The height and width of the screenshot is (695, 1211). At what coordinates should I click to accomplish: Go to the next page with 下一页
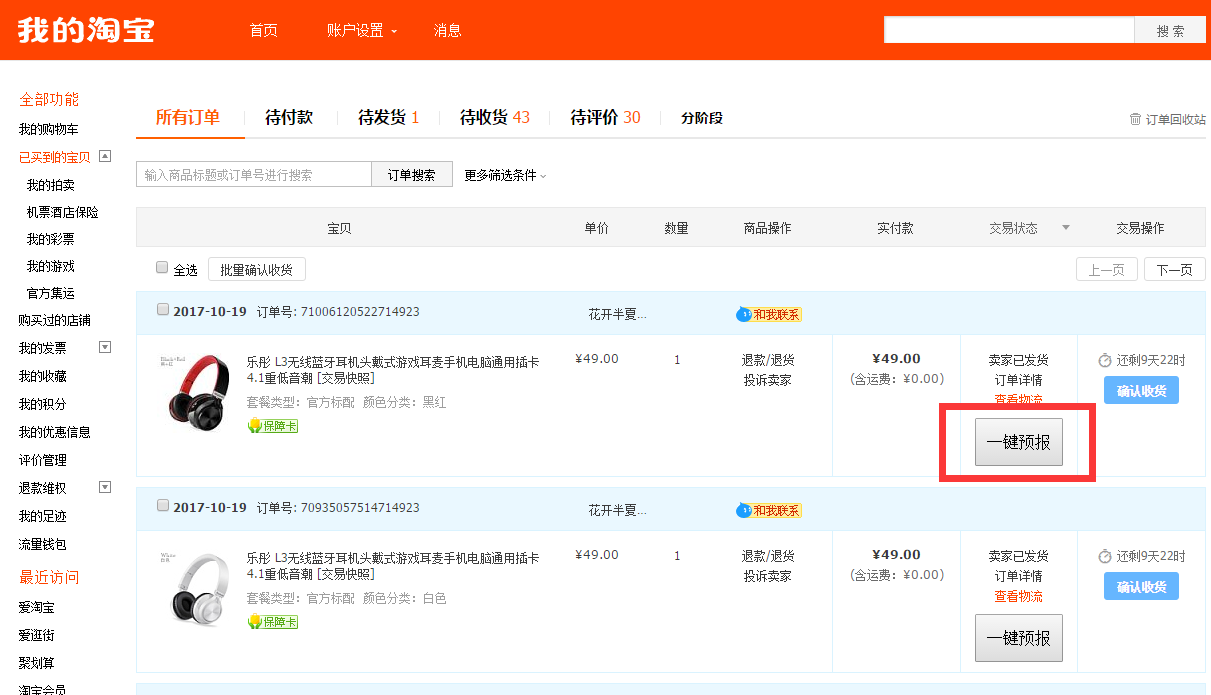point(1175,270)
